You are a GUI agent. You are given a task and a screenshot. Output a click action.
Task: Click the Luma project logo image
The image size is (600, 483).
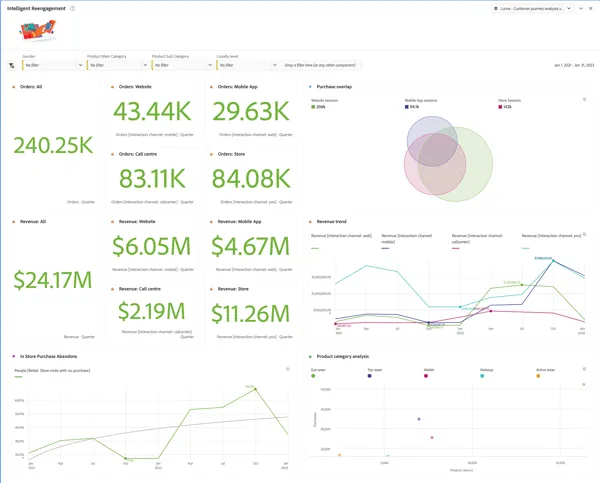[38, 31]
